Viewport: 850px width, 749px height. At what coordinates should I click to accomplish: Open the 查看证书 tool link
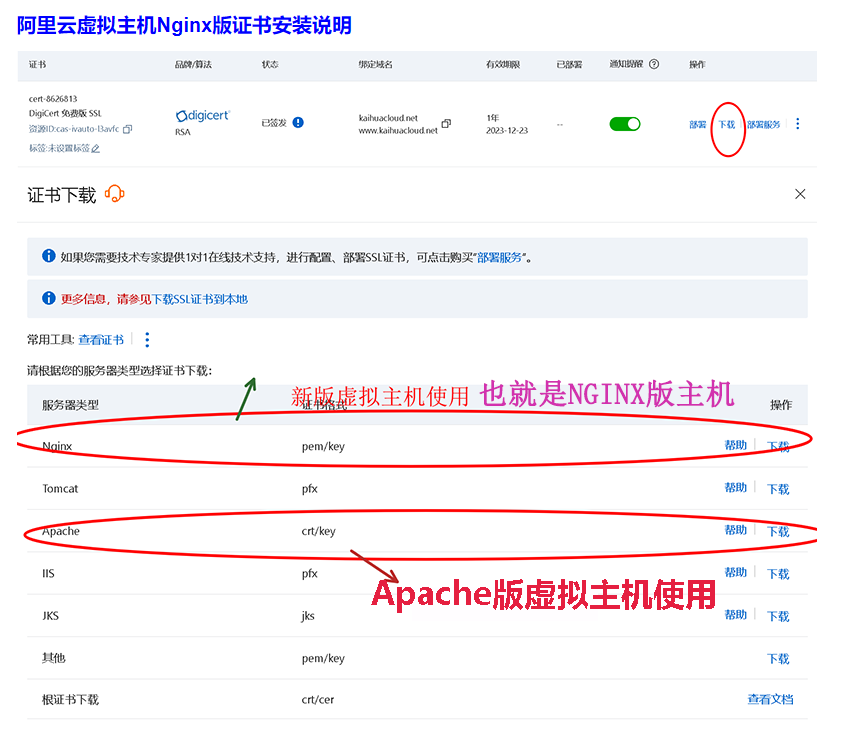101,340
